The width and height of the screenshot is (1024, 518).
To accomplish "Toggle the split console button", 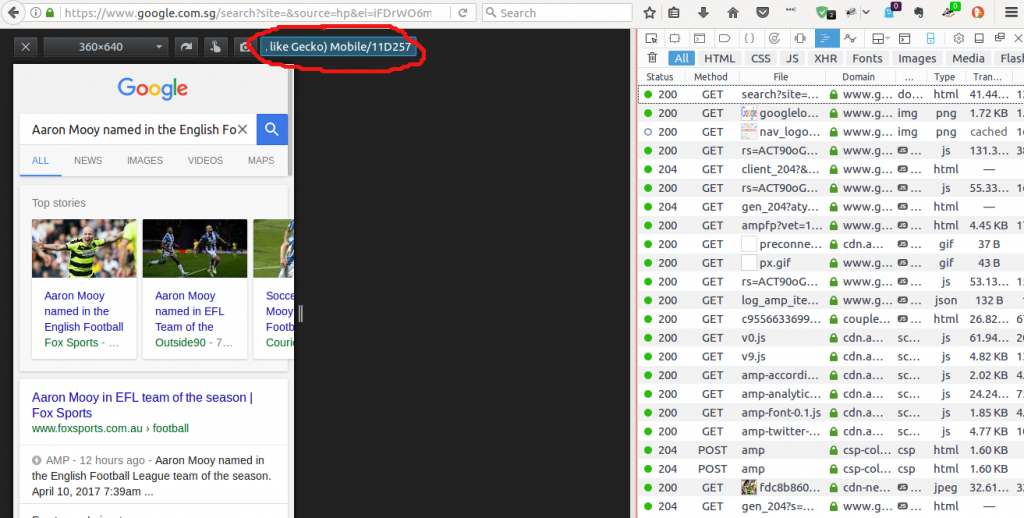I will click(x=904, y=39).
